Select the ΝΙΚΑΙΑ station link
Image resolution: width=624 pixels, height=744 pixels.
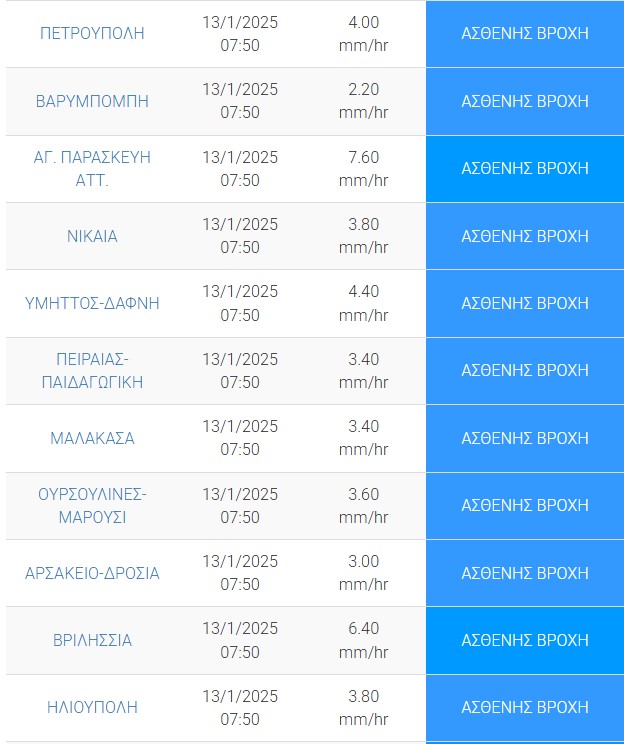coord(92,236)
